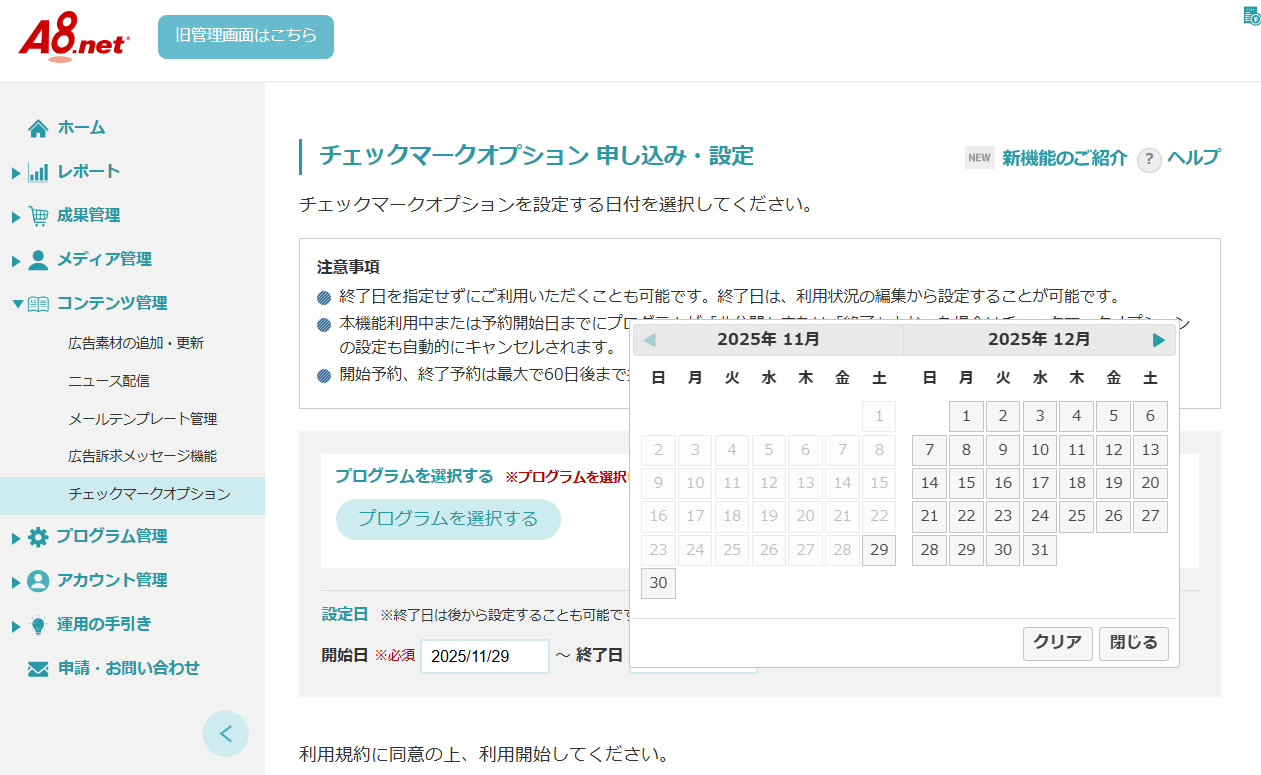Image resolution: width=1261 pixels, height=775 pixels.
Task: Collapse the コンテンツ管理 menu section
Action: point(17,303)
